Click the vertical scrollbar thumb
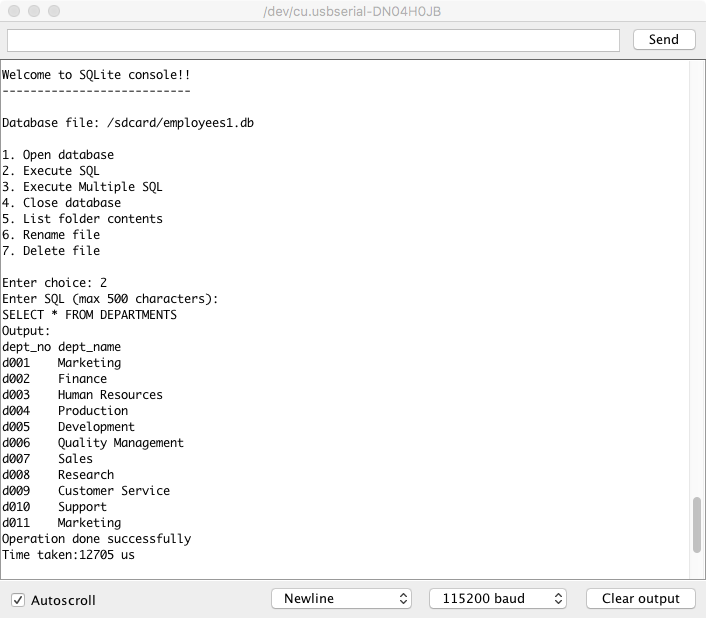This screenshot has height=618, width=706. 697,525
